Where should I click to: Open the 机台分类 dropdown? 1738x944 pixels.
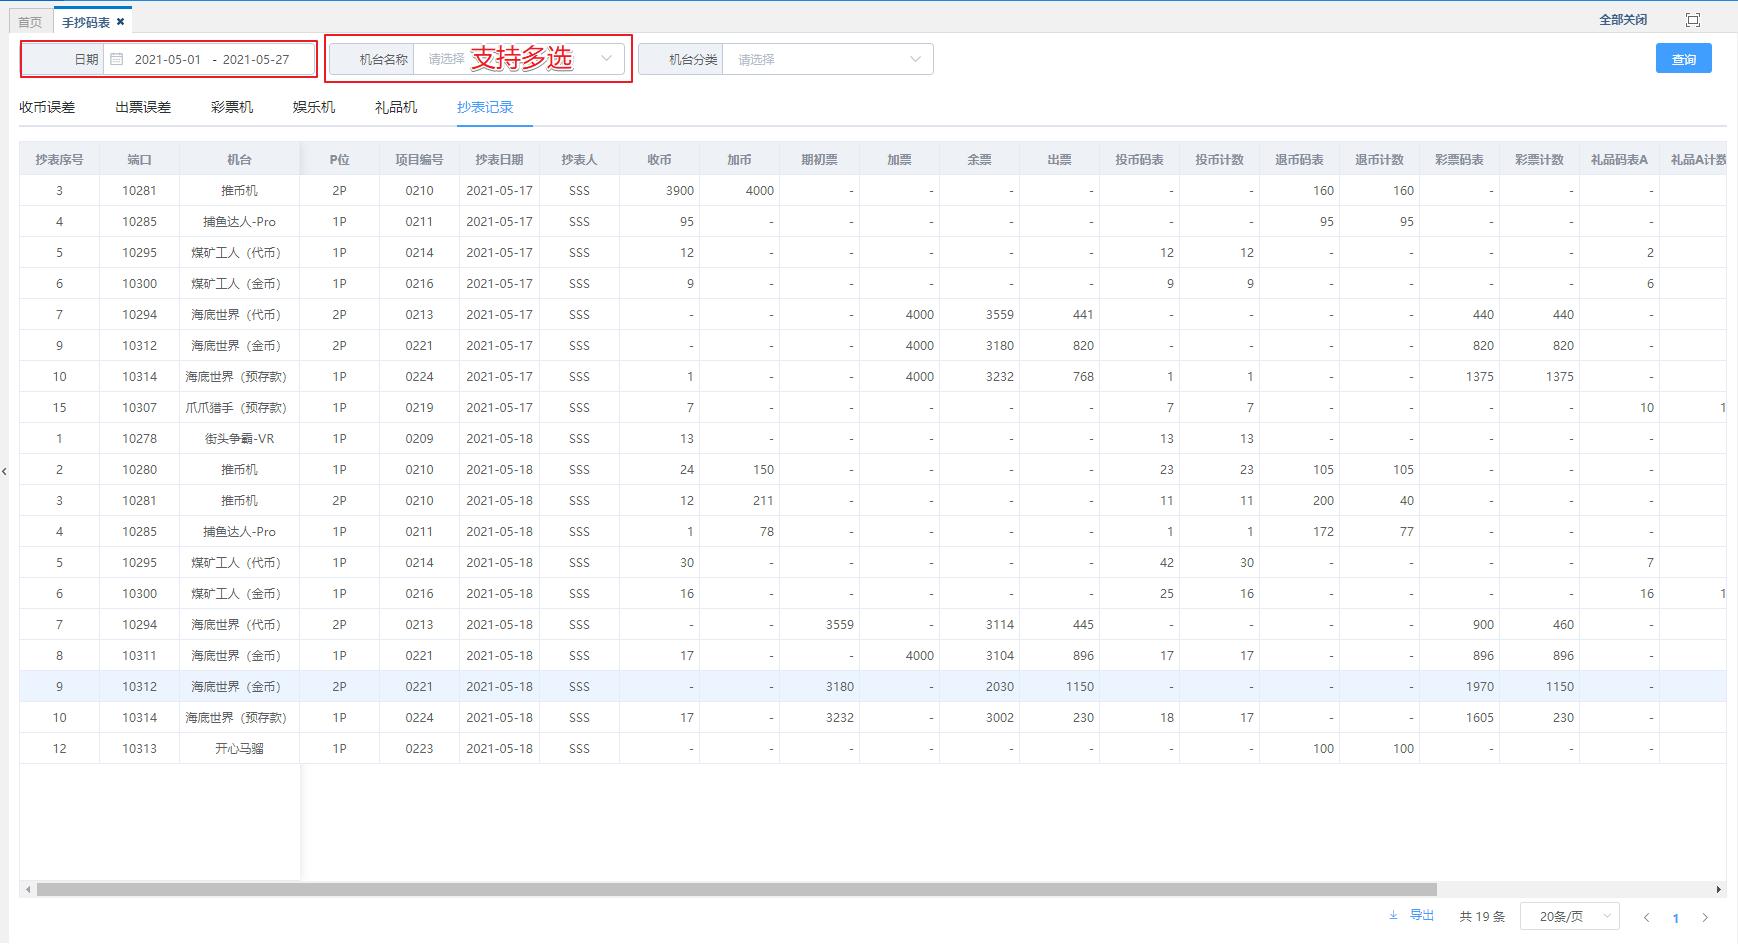827,59
